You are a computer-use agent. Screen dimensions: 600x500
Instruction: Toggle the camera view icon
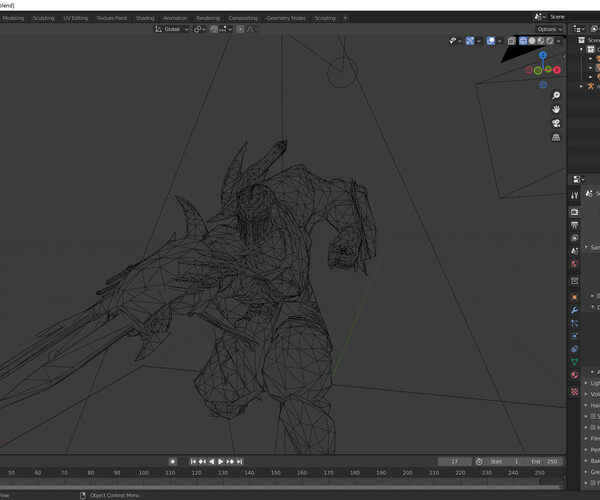(556, 124)
